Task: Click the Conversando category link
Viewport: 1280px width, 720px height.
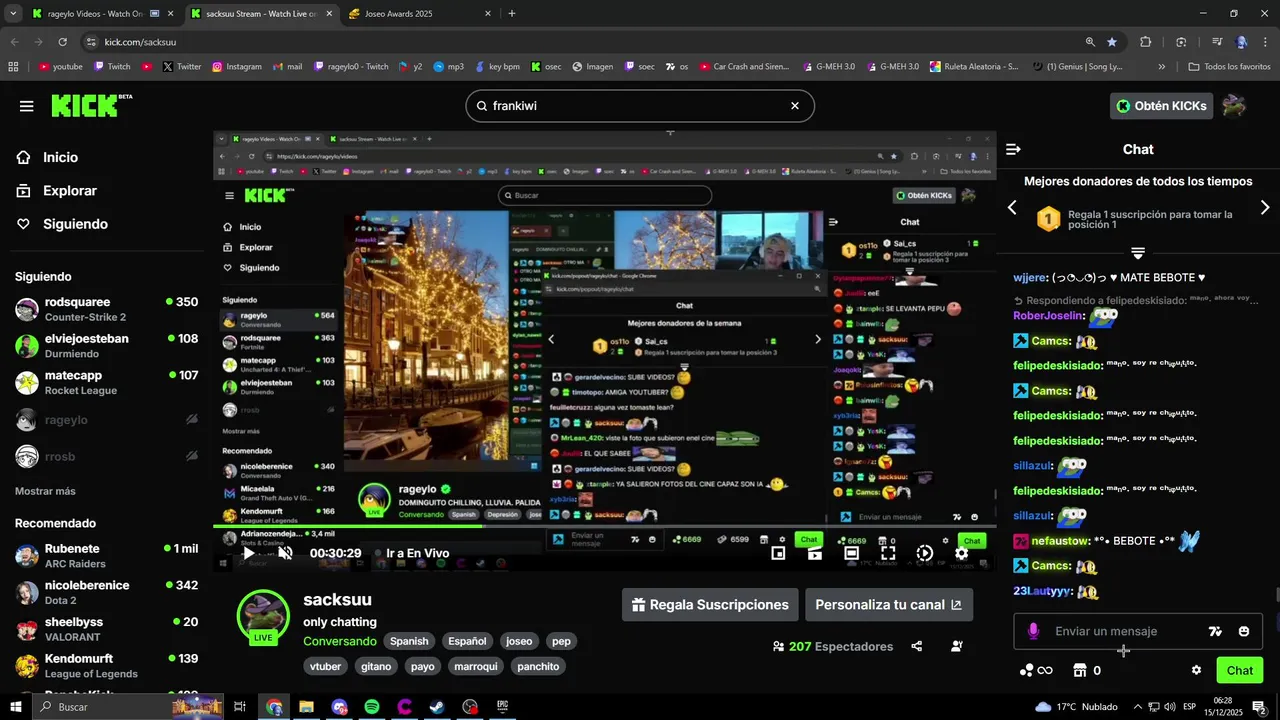Action: [x=340, y=641]
